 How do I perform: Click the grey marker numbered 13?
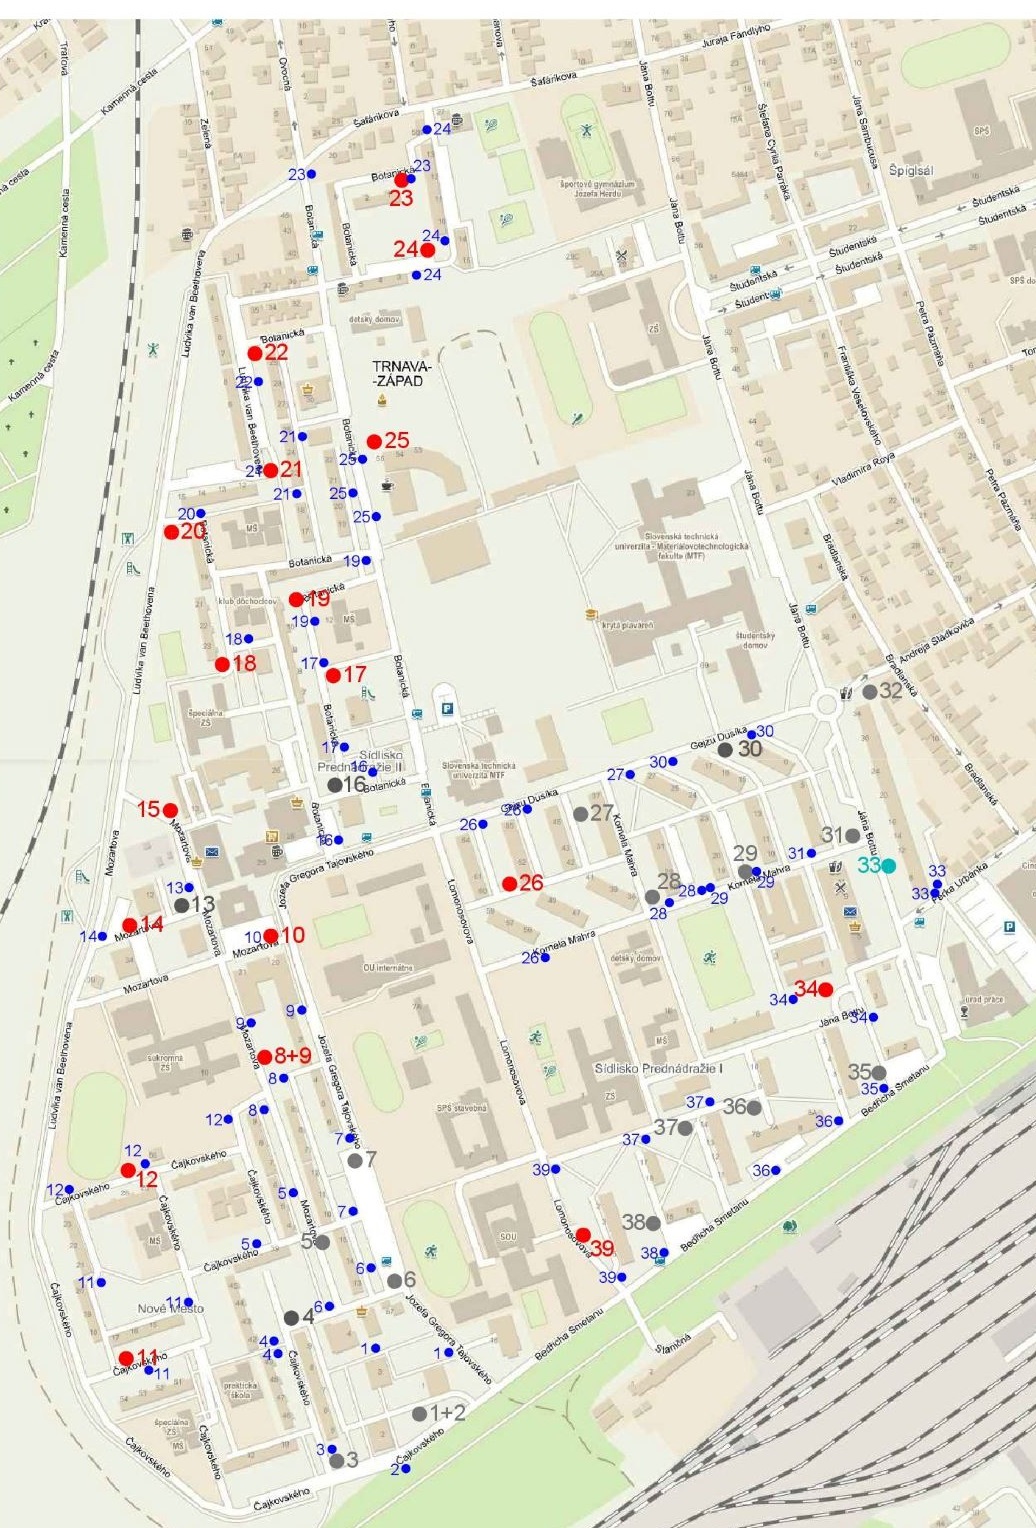pos(181,905)
